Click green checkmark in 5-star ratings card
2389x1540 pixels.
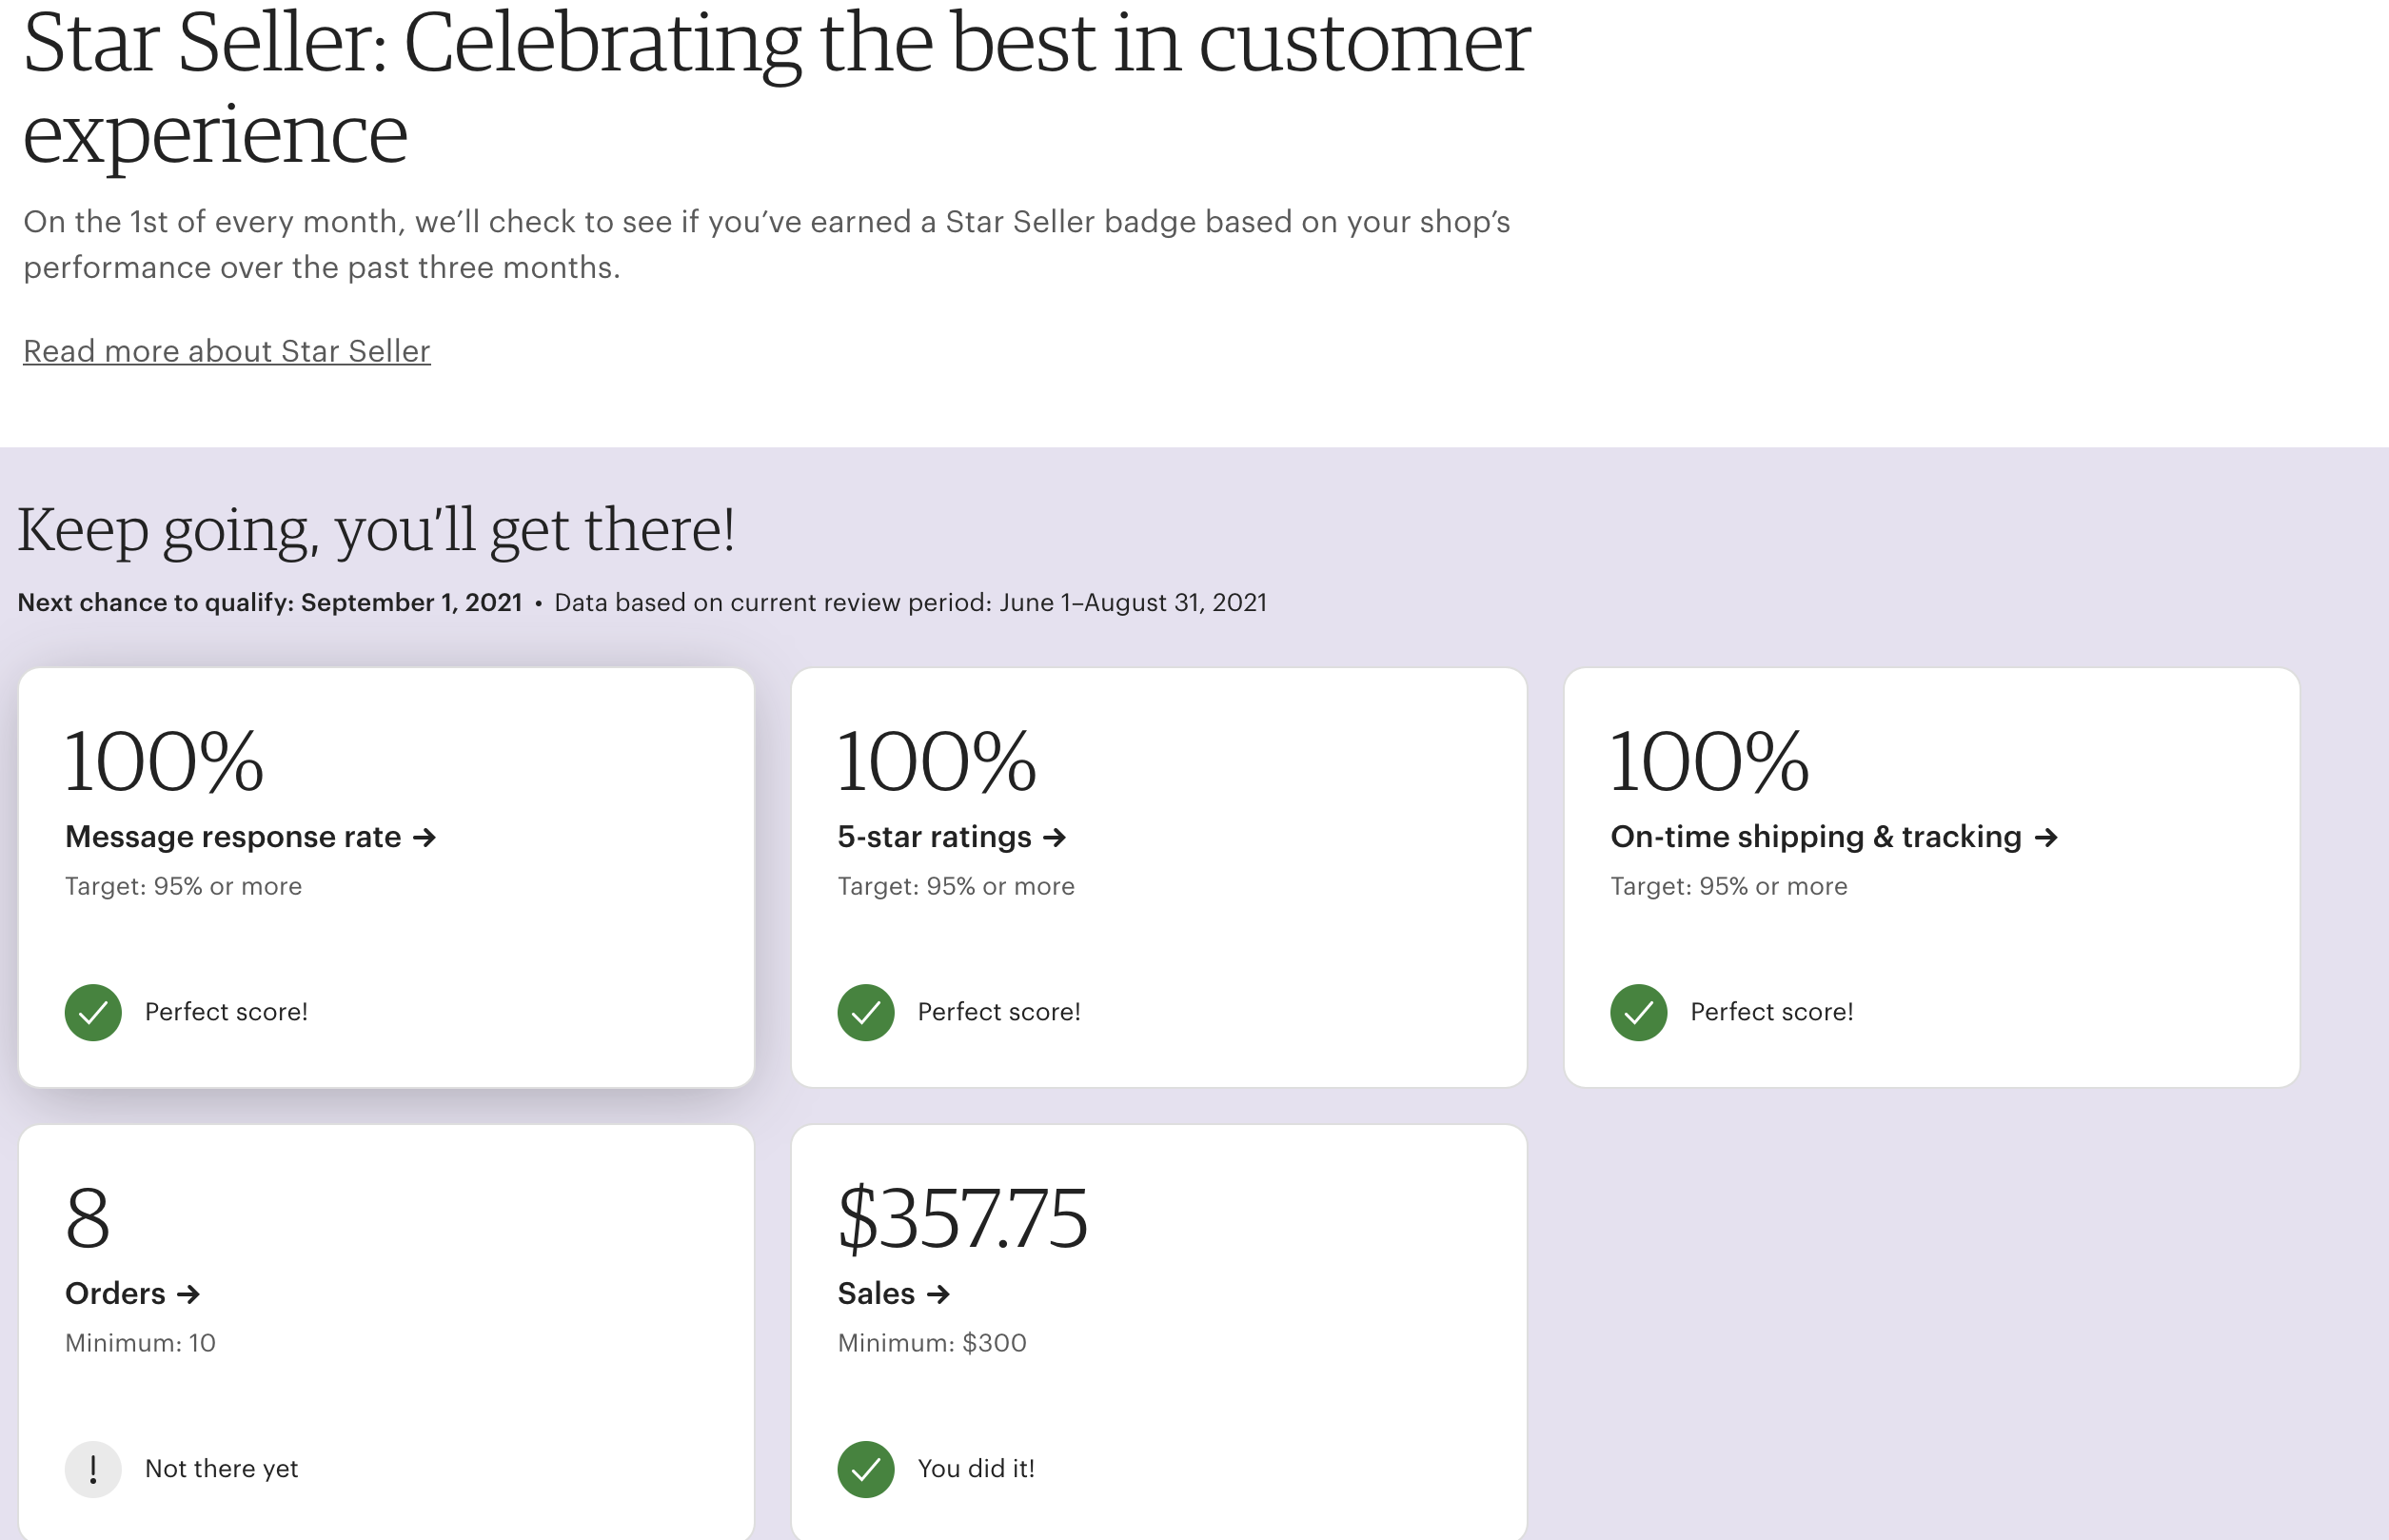pyautogui.click(x=865, y=1012)
